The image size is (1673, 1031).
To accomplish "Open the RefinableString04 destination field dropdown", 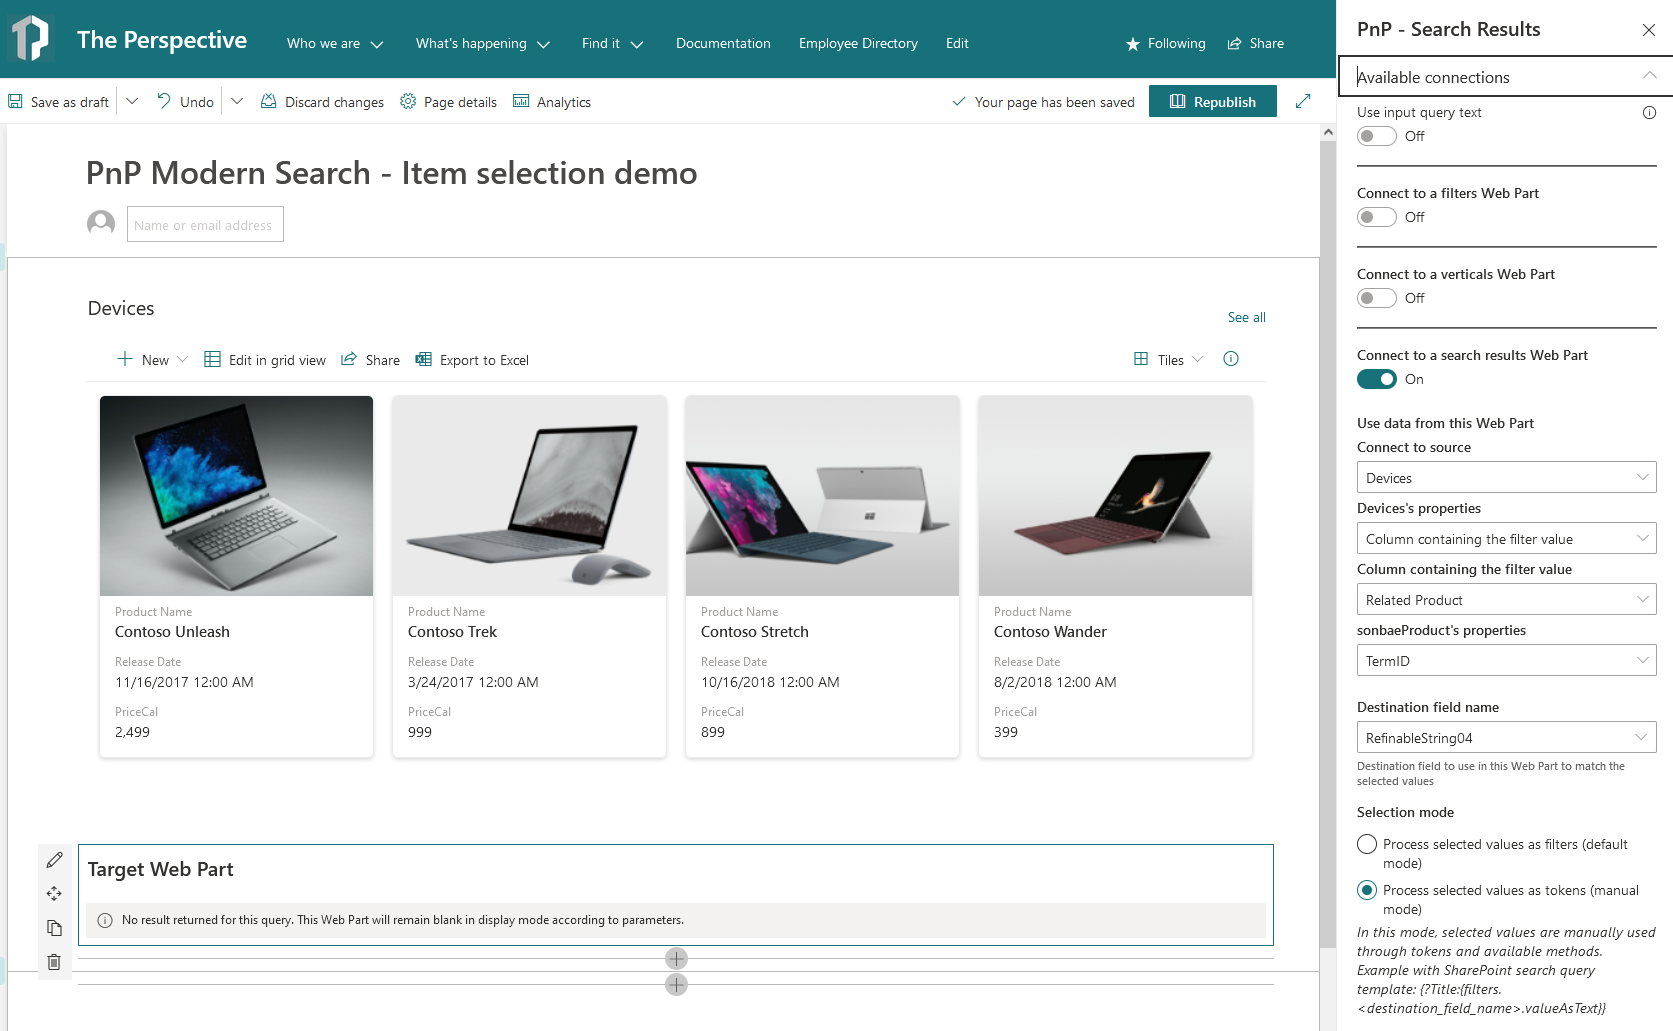I will [x=1506, y=737].
